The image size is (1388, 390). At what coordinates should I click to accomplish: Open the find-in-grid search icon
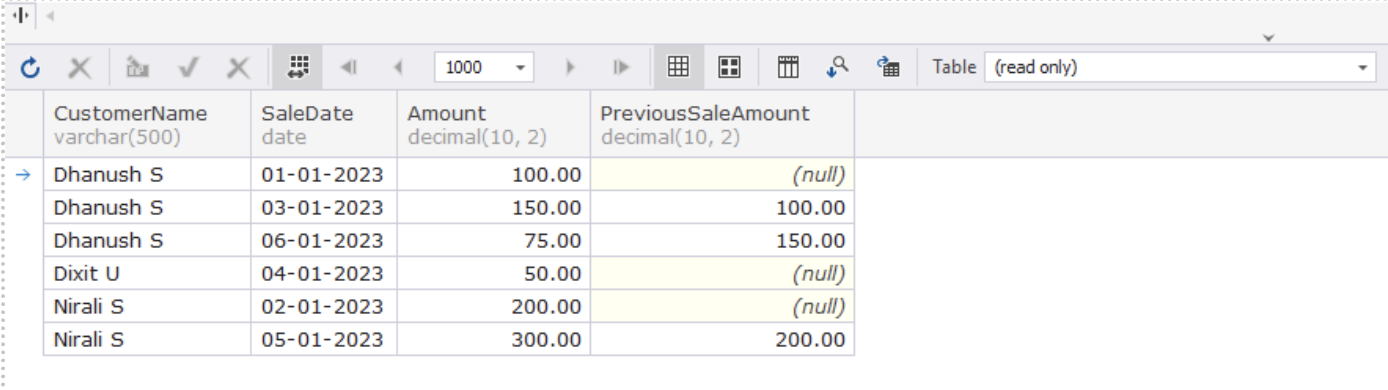(x=838, y=67)
